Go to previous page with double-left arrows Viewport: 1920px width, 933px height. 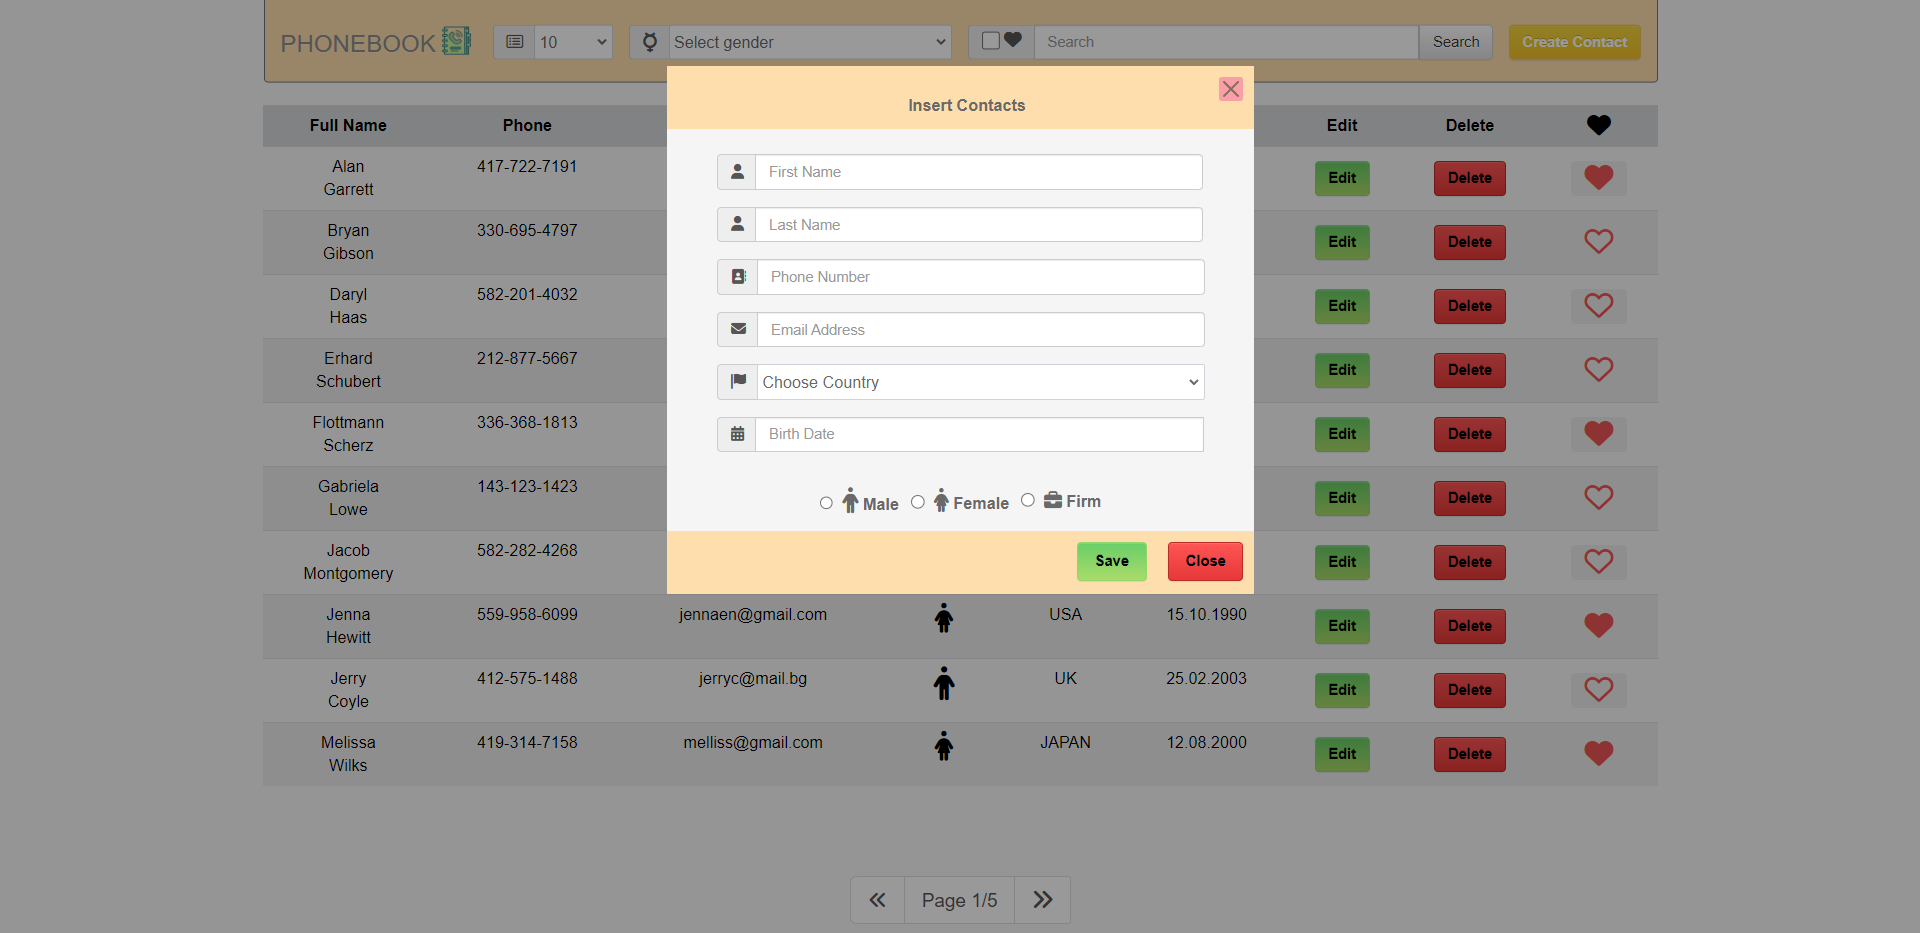[x=877, y=900]
